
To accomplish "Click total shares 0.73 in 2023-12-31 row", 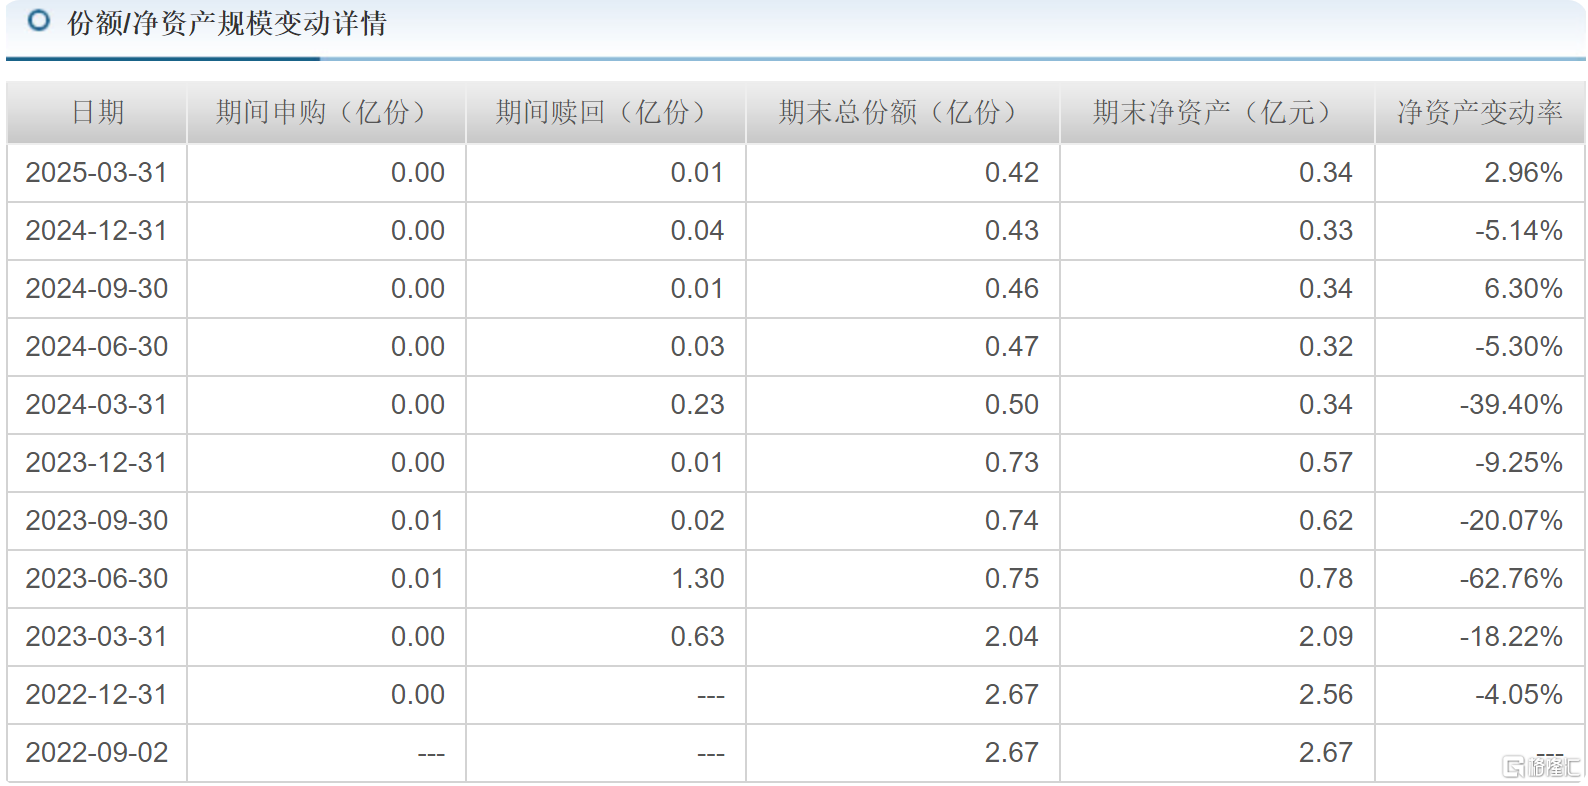I will (x=1012, y=463).
